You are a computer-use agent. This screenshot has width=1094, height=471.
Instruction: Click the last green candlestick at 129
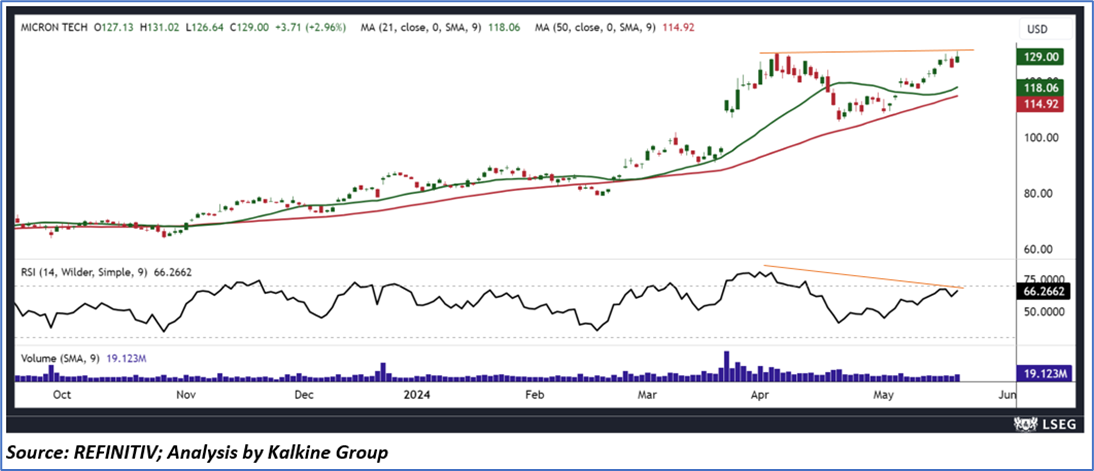click(x=957, y=58)
